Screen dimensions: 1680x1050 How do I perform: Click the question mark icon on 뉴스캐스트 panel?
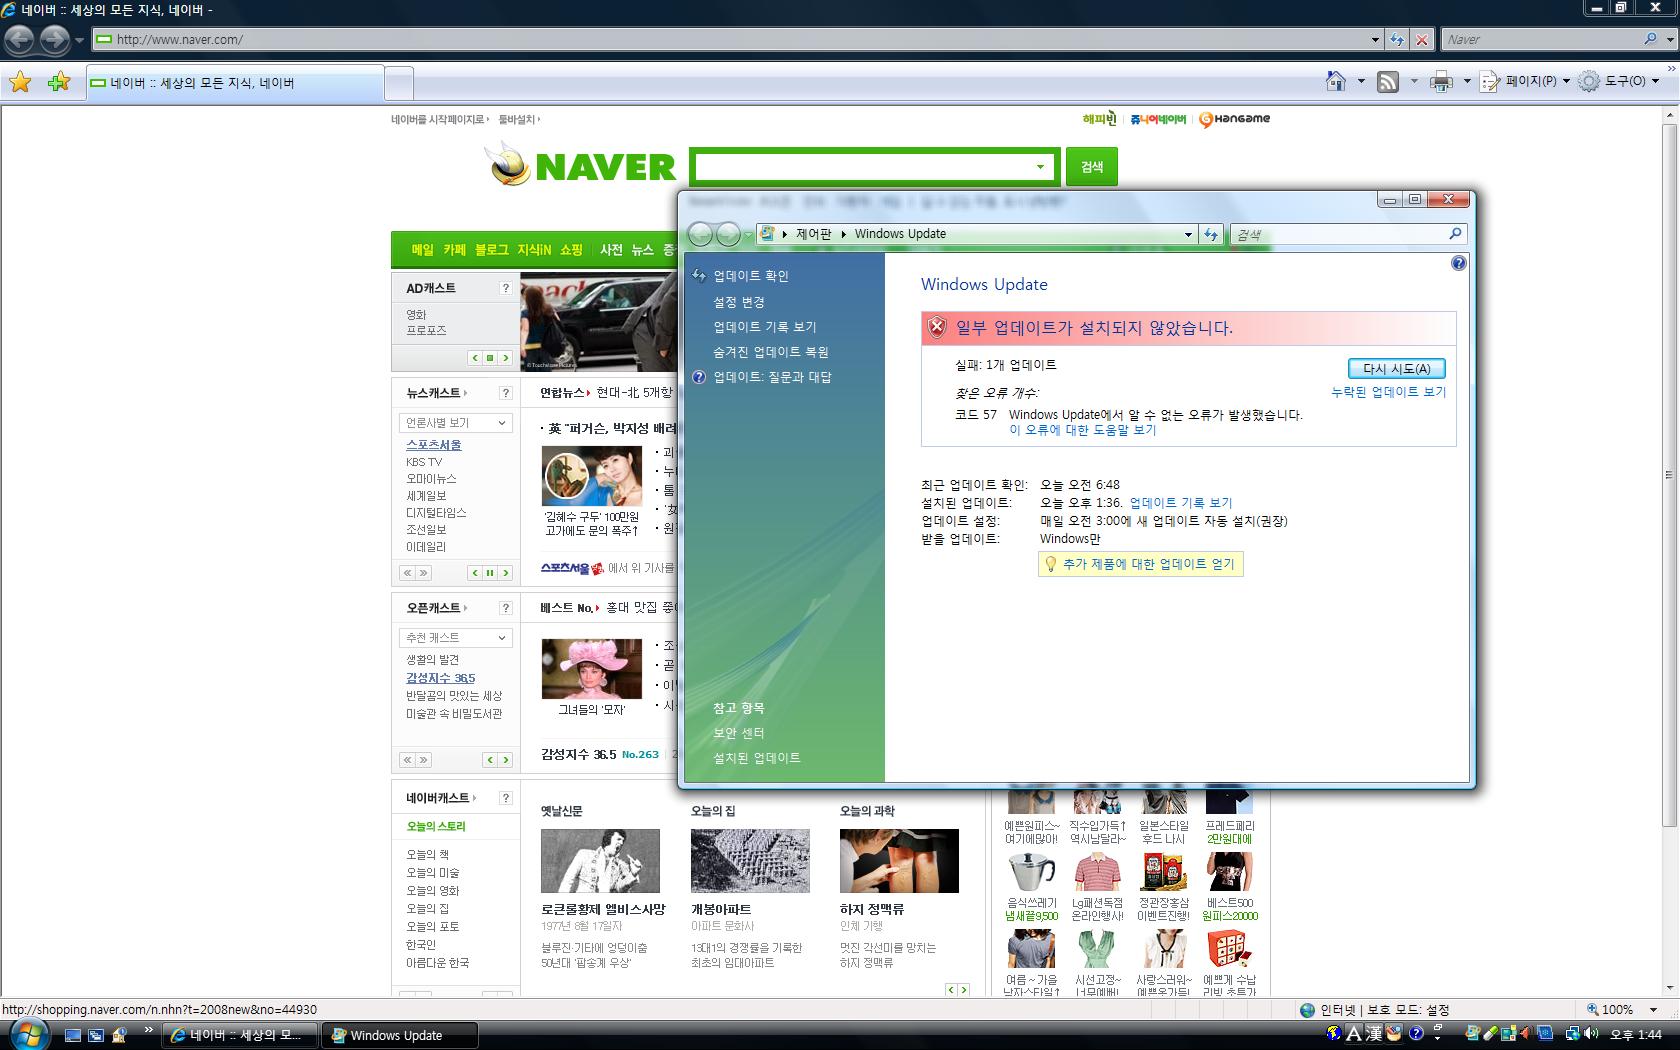(505, 393)
